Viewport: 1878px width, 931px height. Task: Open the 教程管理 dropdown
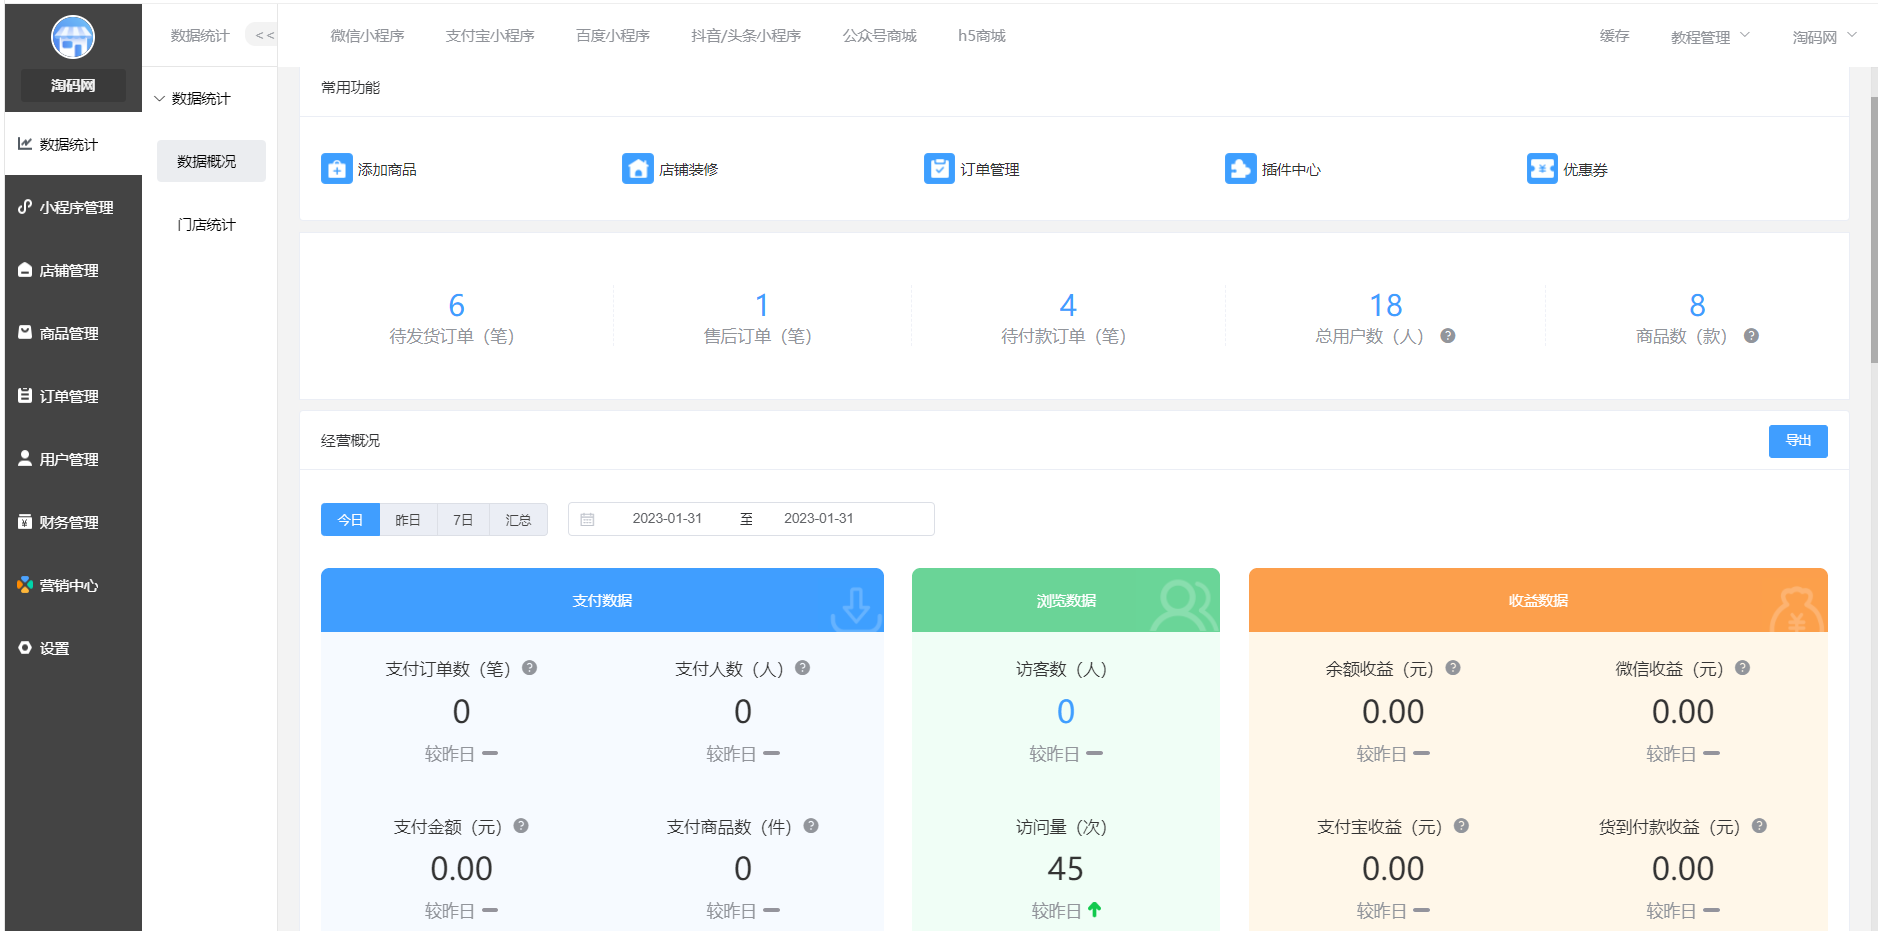[1710, 37]
